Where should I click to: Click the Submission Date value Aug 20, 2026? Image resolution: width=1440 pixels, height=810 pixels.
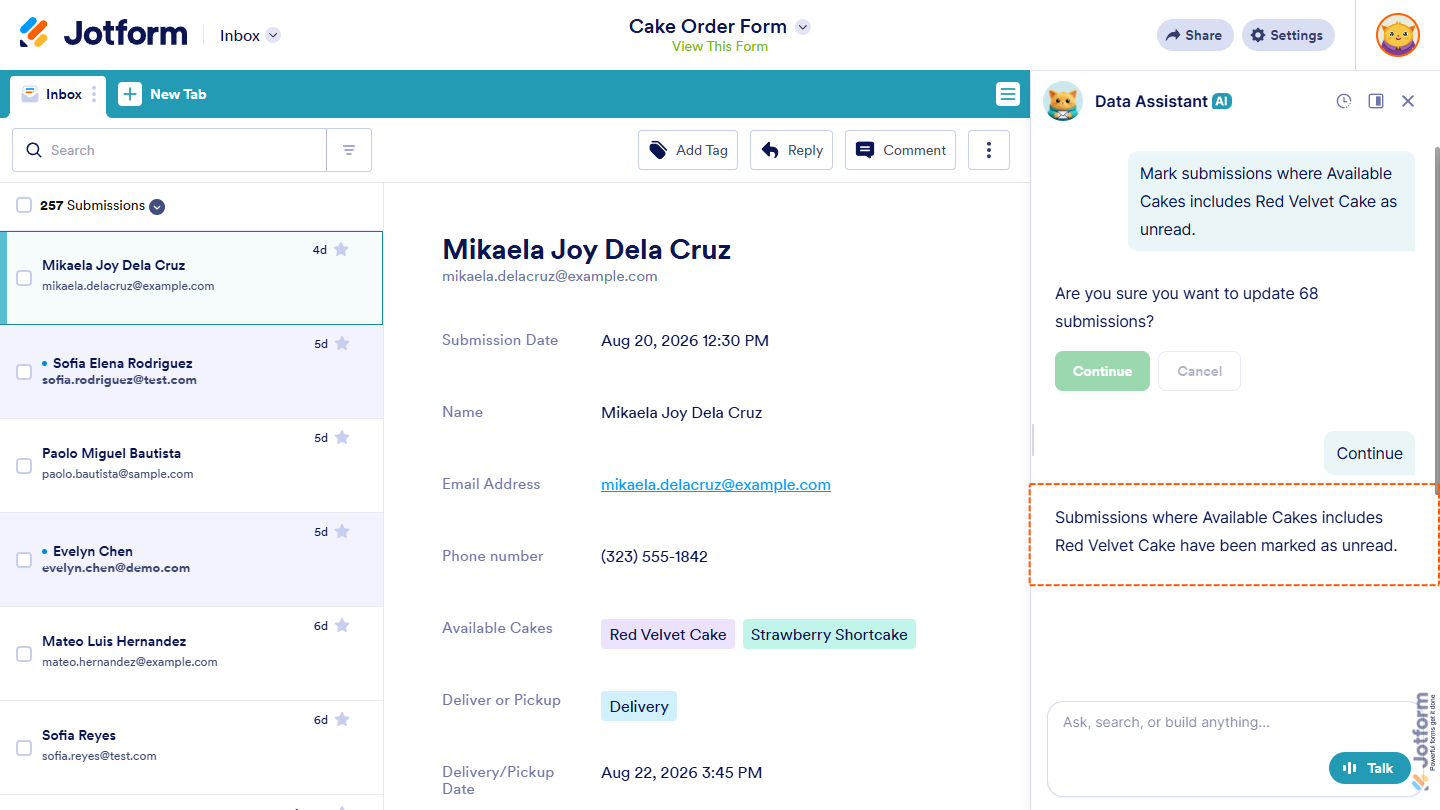tap(685, 341)
